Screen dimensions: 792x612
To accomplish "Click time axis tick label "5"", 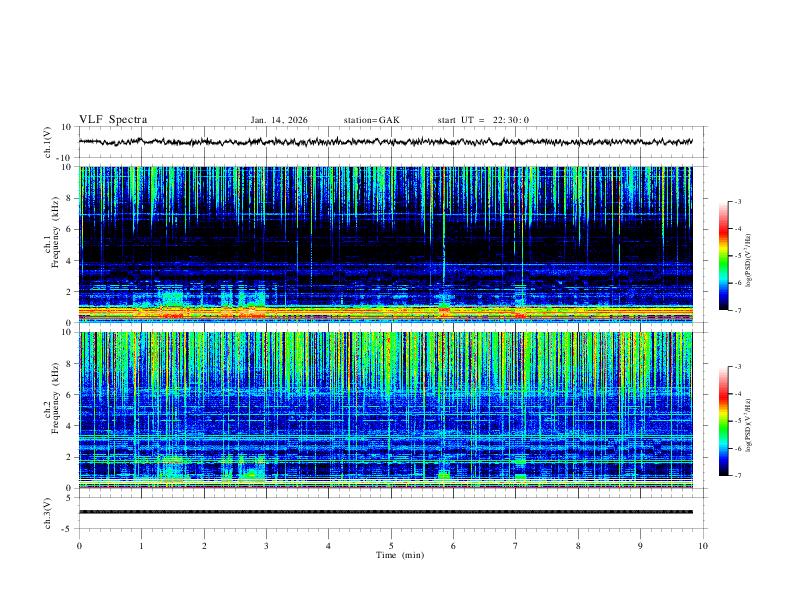I will 391,546.
